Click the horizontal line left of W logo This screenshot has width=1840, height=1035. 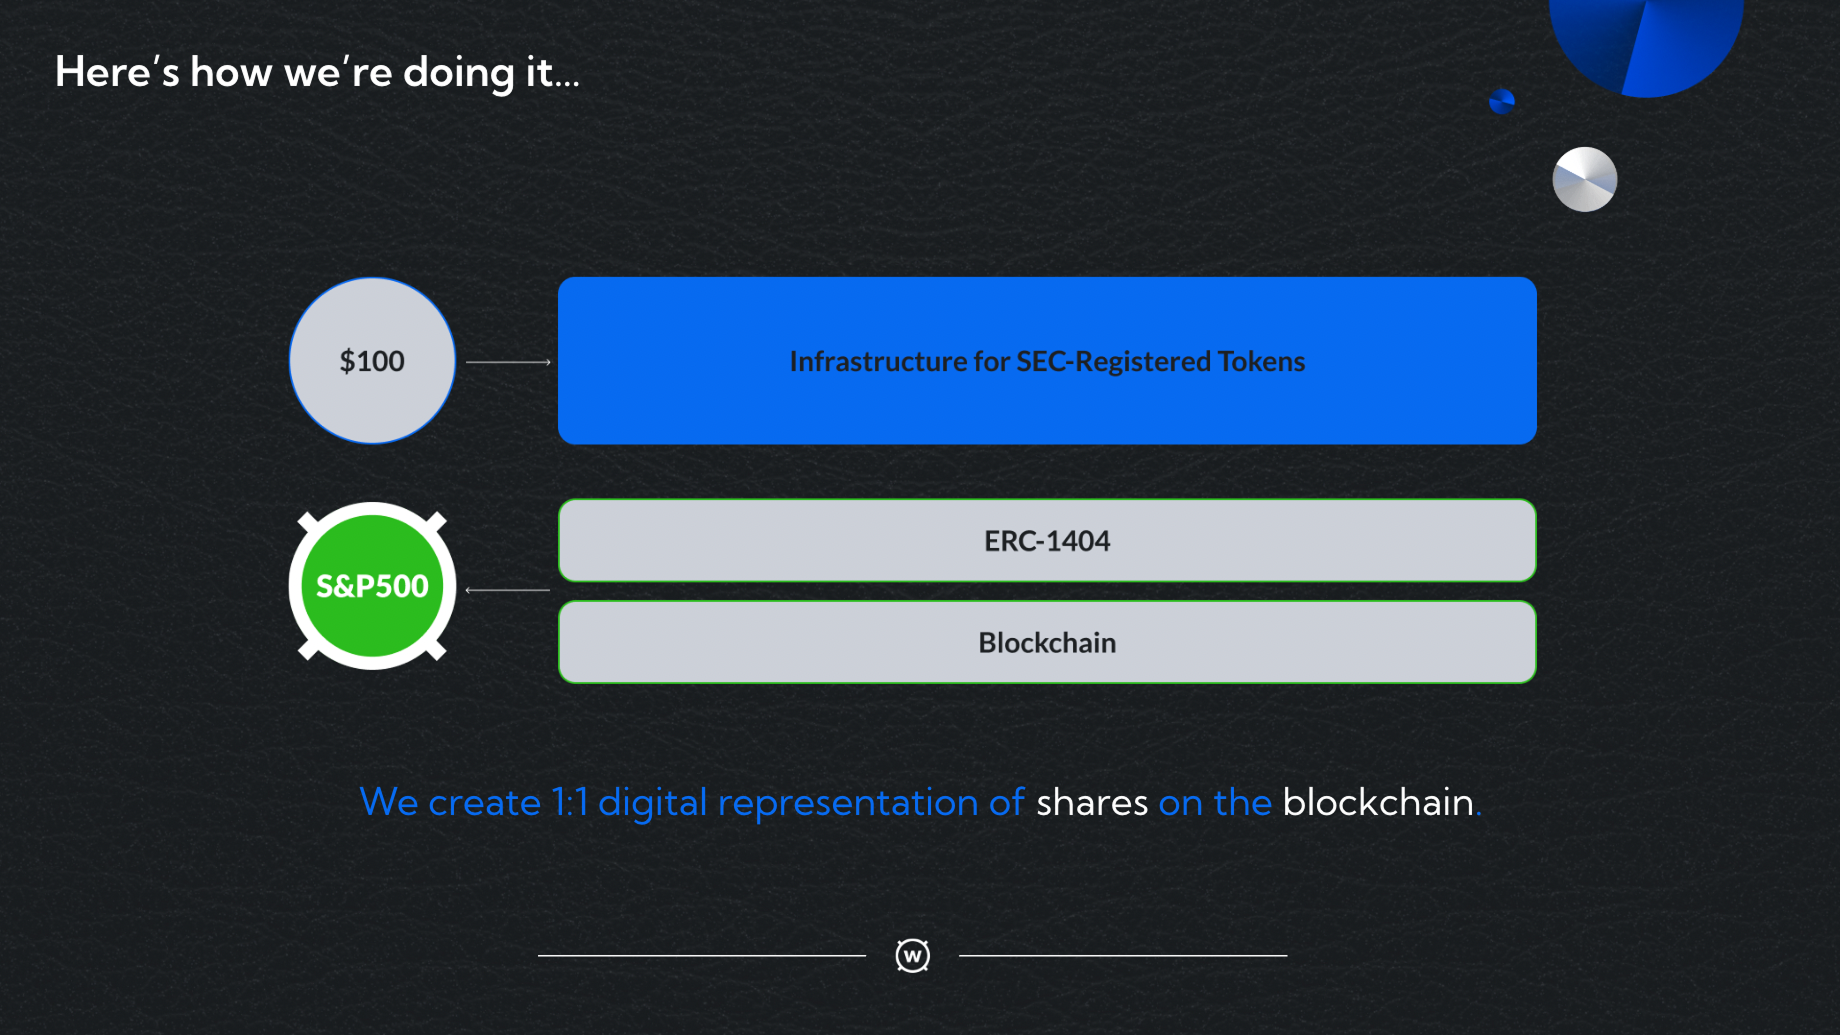[702, 956]
